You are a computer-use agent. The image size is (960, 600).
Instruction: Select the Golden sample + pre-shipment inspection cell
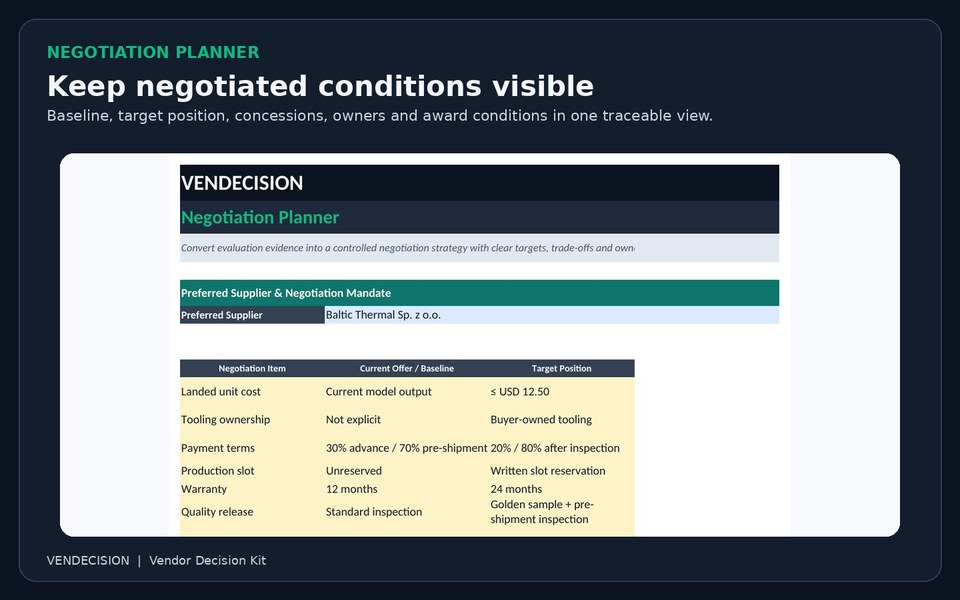pyautogui.click(x=561, y=512)
